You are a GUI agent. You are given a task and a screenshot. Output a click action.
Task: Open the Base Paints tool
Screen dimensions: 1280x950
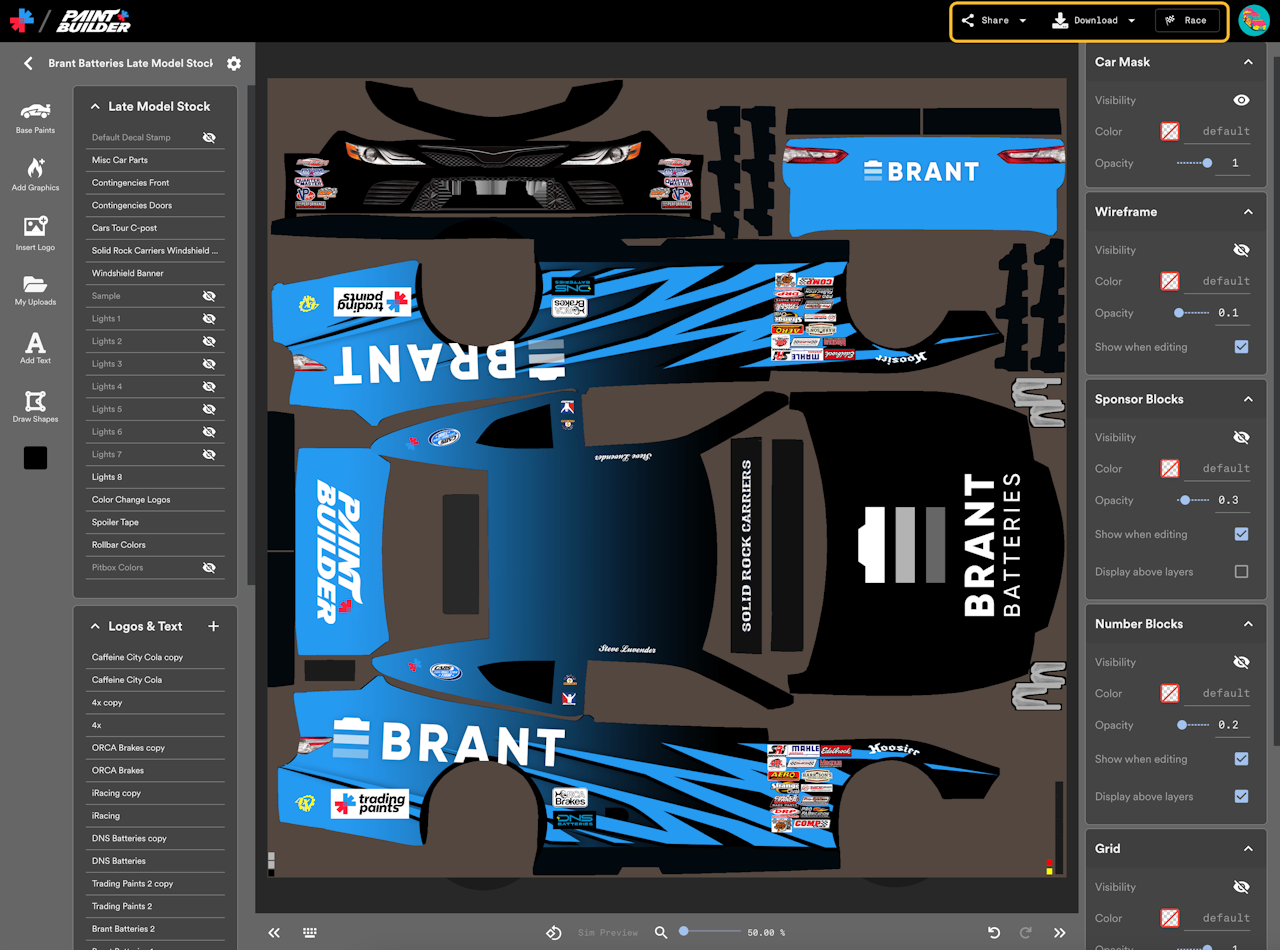[x=35, y=116]
